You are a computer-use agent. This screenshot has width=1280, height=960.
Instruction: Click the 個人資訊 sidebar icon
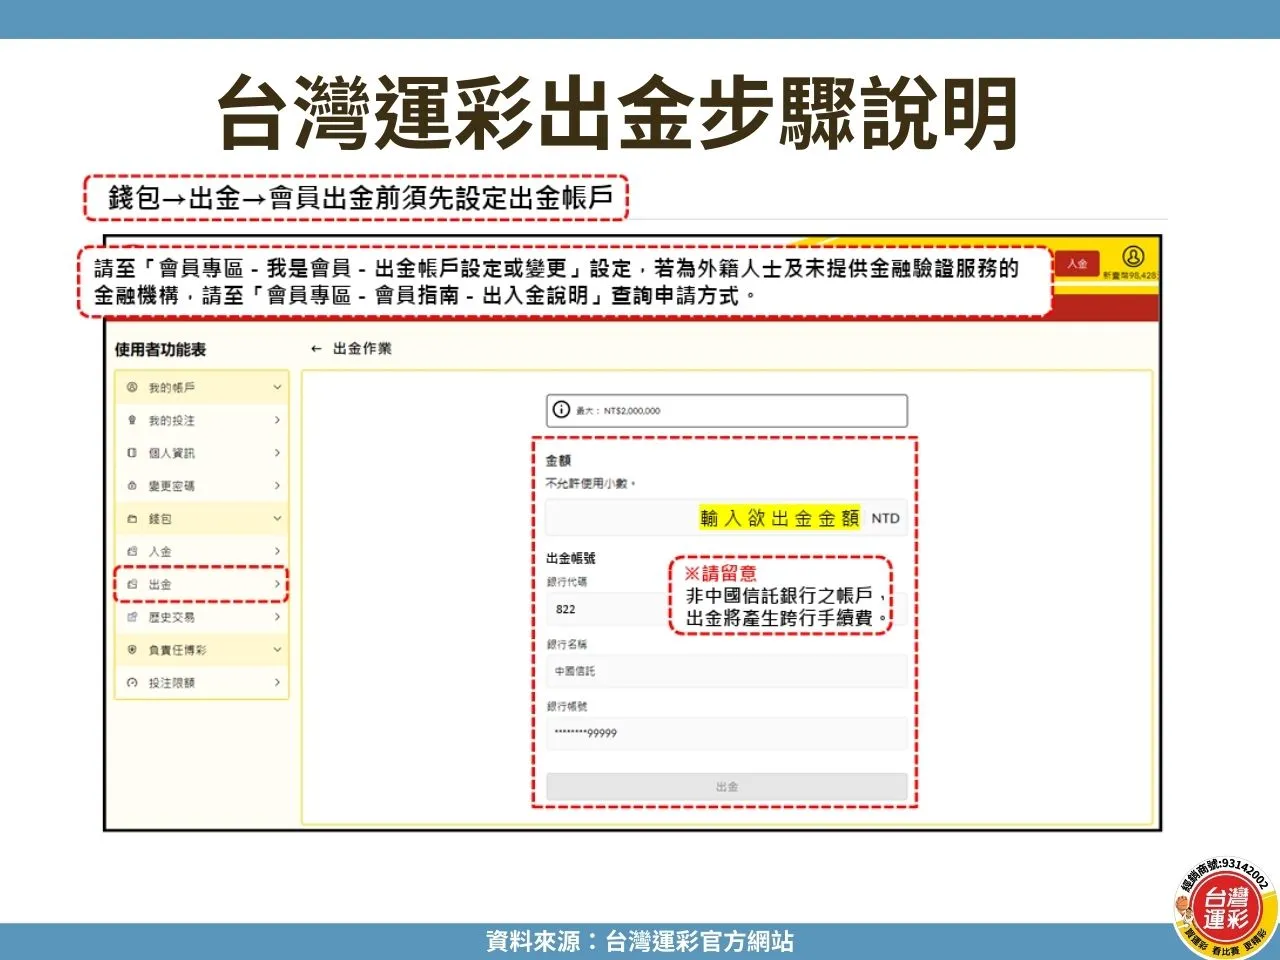(132, 453)
